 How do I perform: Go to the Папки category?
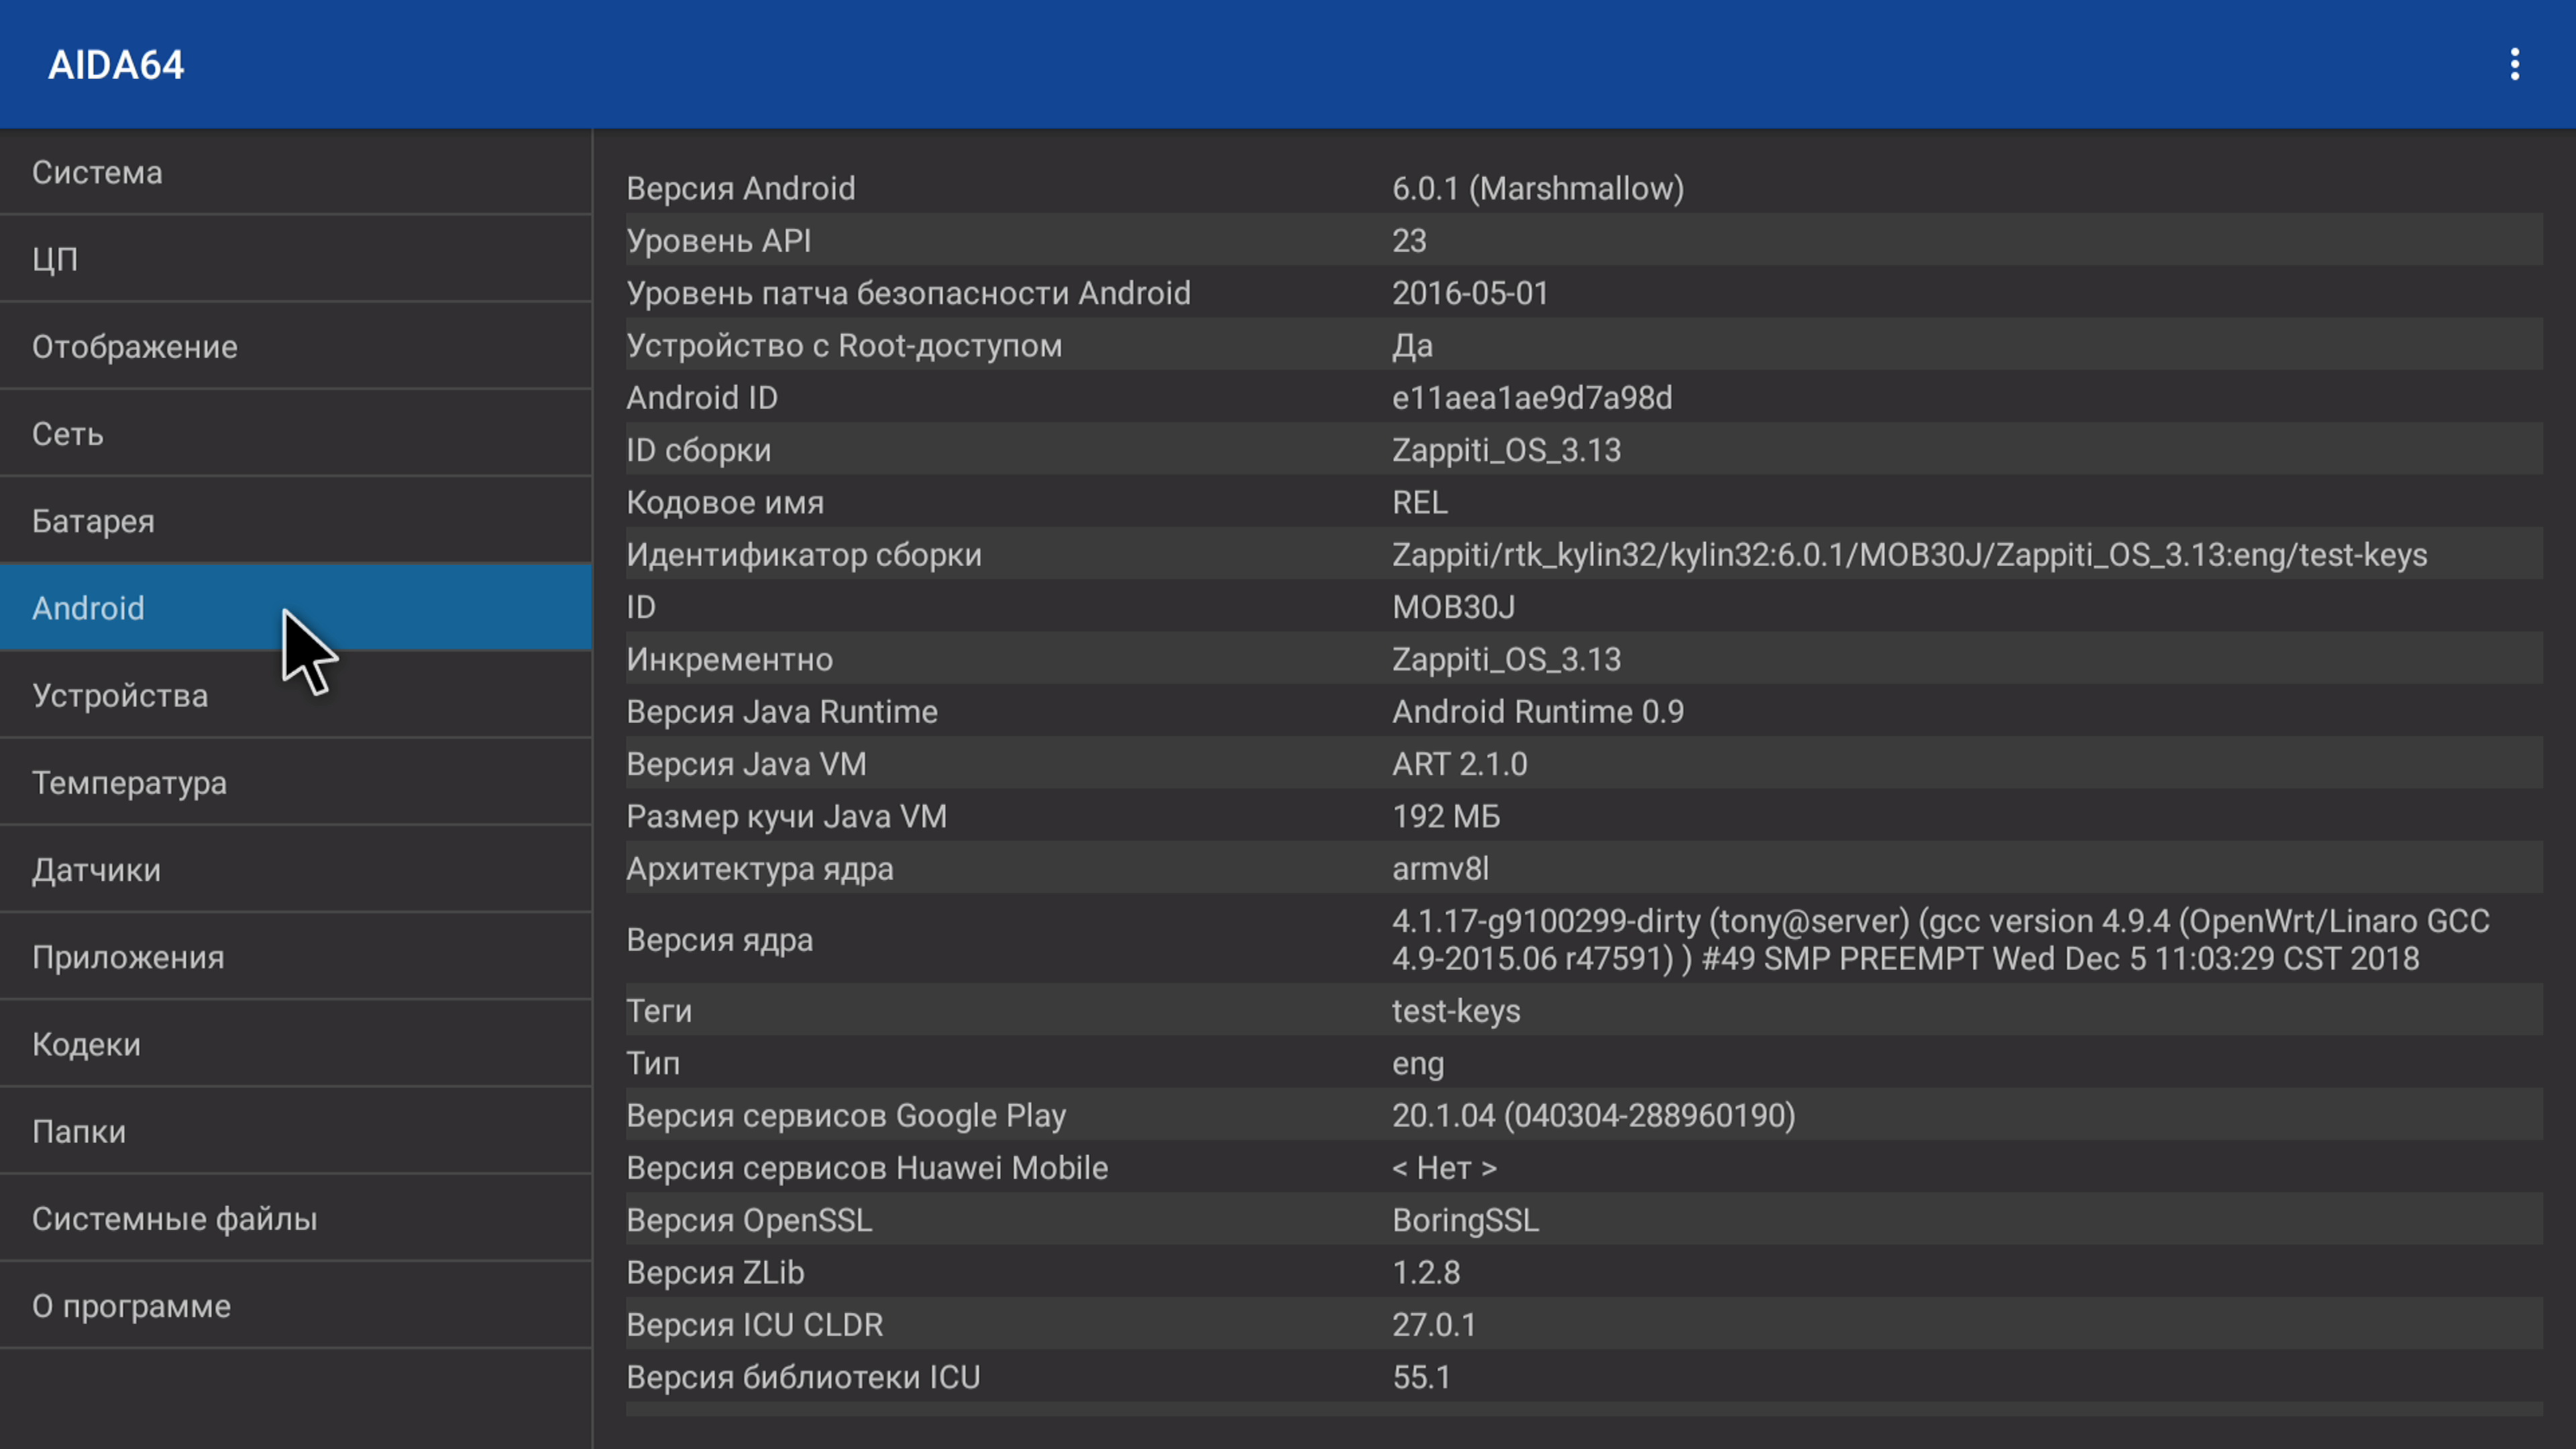(296, 1130)
